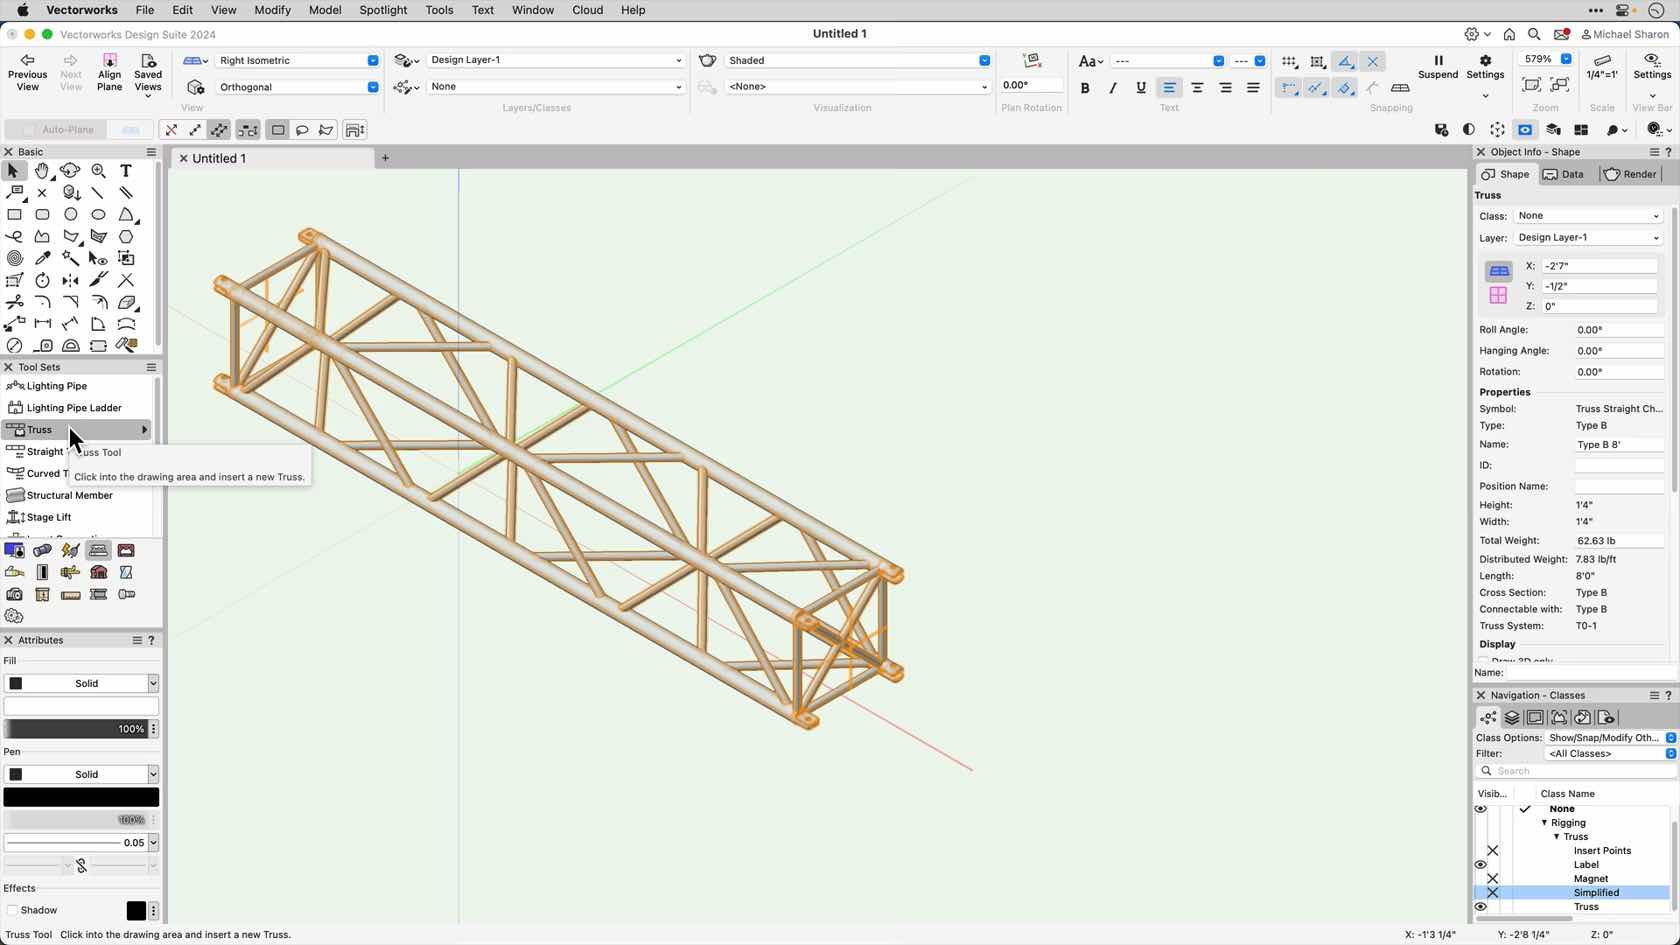This screenshot has height=945, width=1680.
Task: Collapse the Rigging class tree item
Action: (1544, 823)
